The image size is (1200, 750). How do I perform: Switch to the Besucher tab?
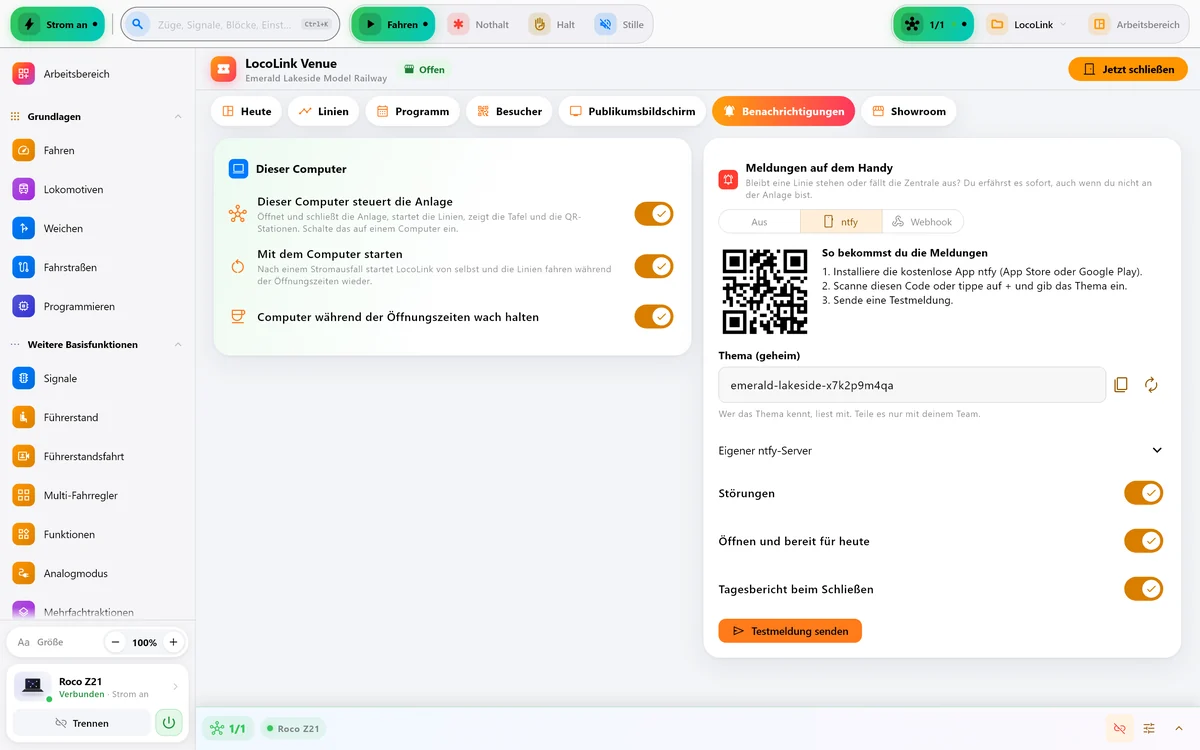(x=509, y=111)
